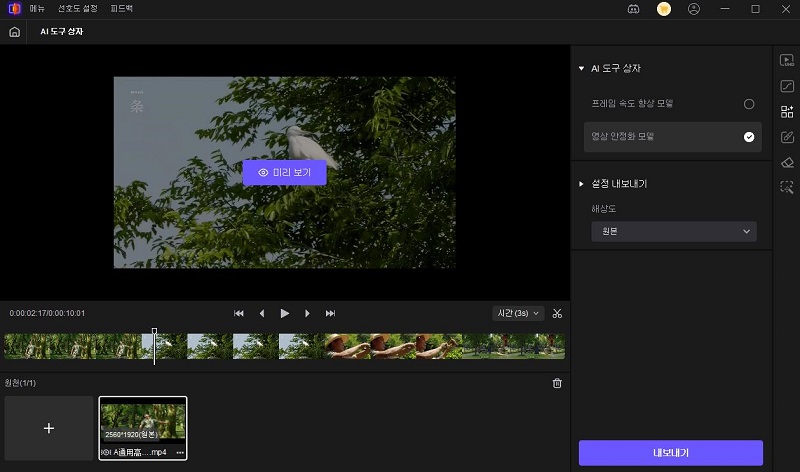Click the home icon

[14, 32]
